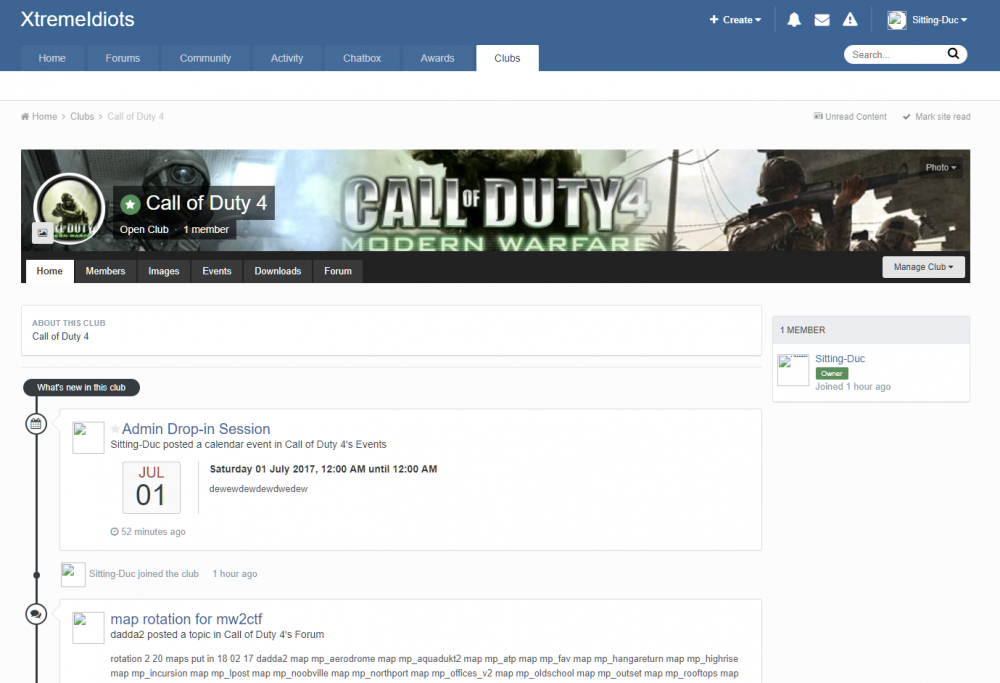Click into the Search input field
This screenshot has height=683, width=1000.
click(892, 55)
